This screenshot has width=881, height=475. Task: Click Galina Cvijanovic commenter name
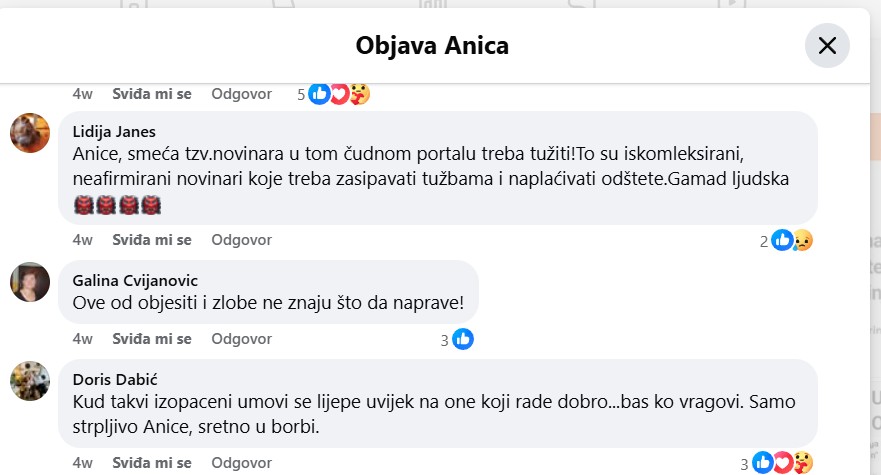(x=134, y=280)
